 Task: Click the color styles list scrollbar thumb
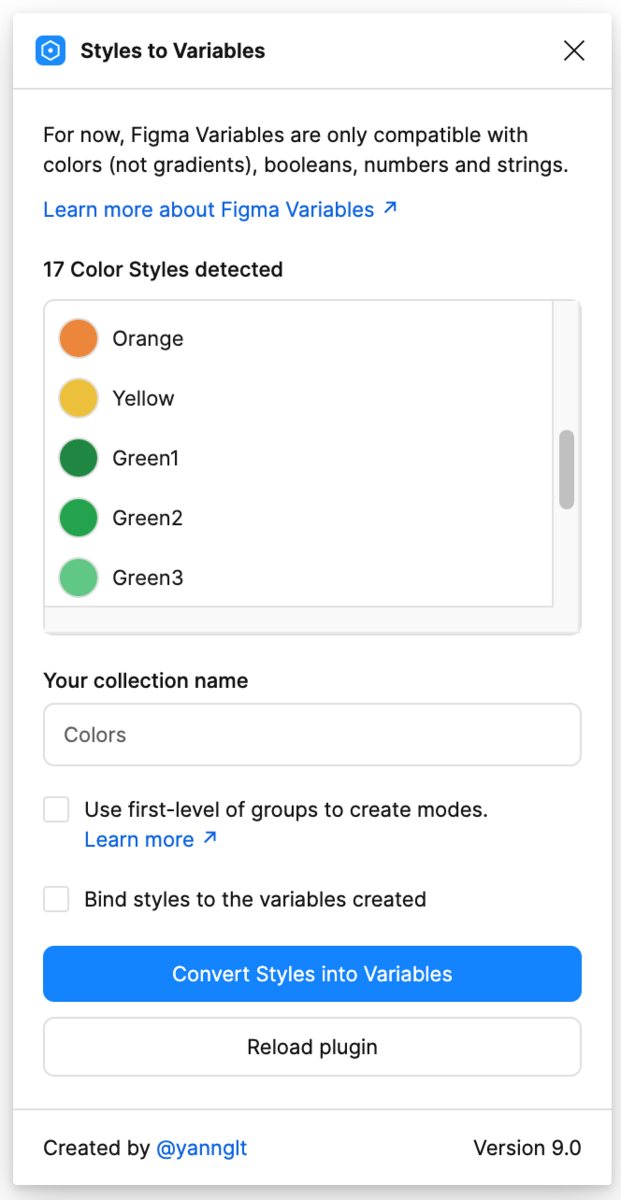[567, 470]
